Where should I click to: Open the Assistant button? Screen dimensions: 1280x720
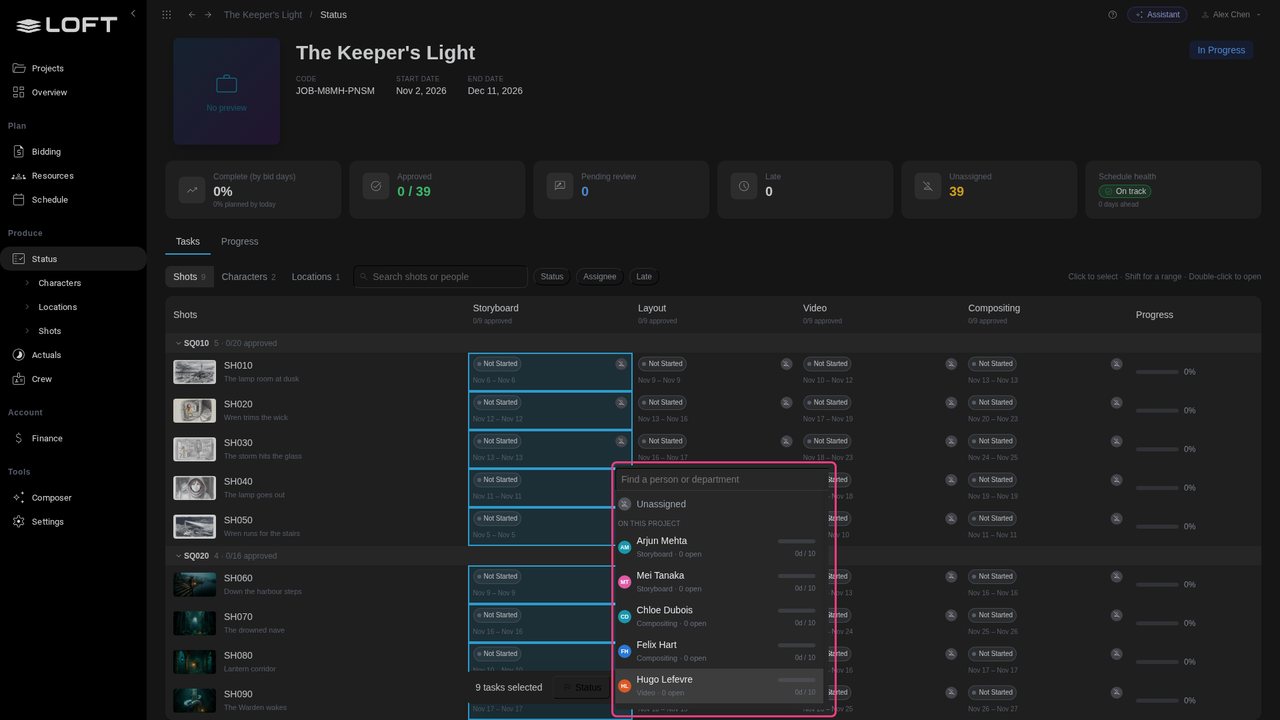click(1157, 15)
